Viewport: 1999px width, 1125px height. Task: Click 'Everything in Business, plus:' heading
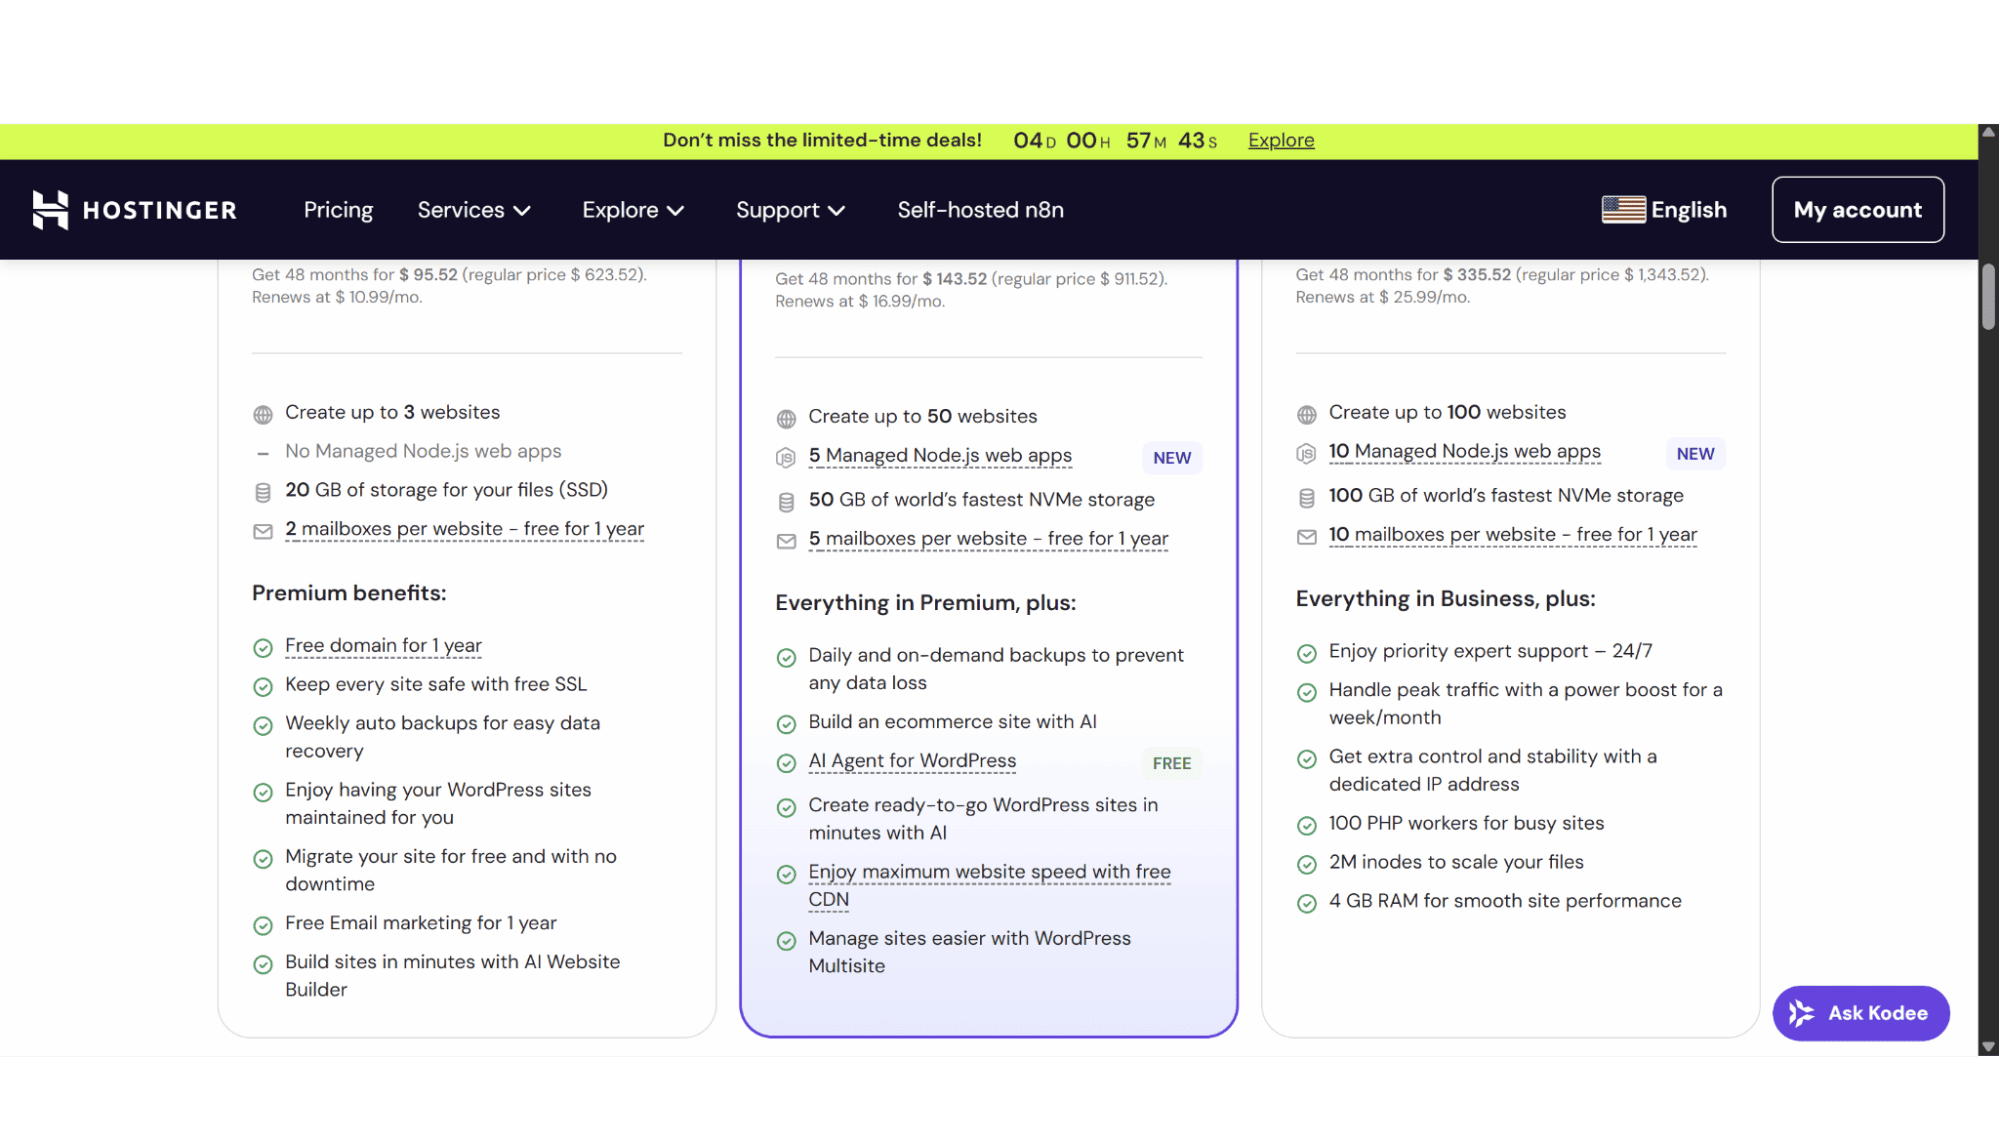1445,599
